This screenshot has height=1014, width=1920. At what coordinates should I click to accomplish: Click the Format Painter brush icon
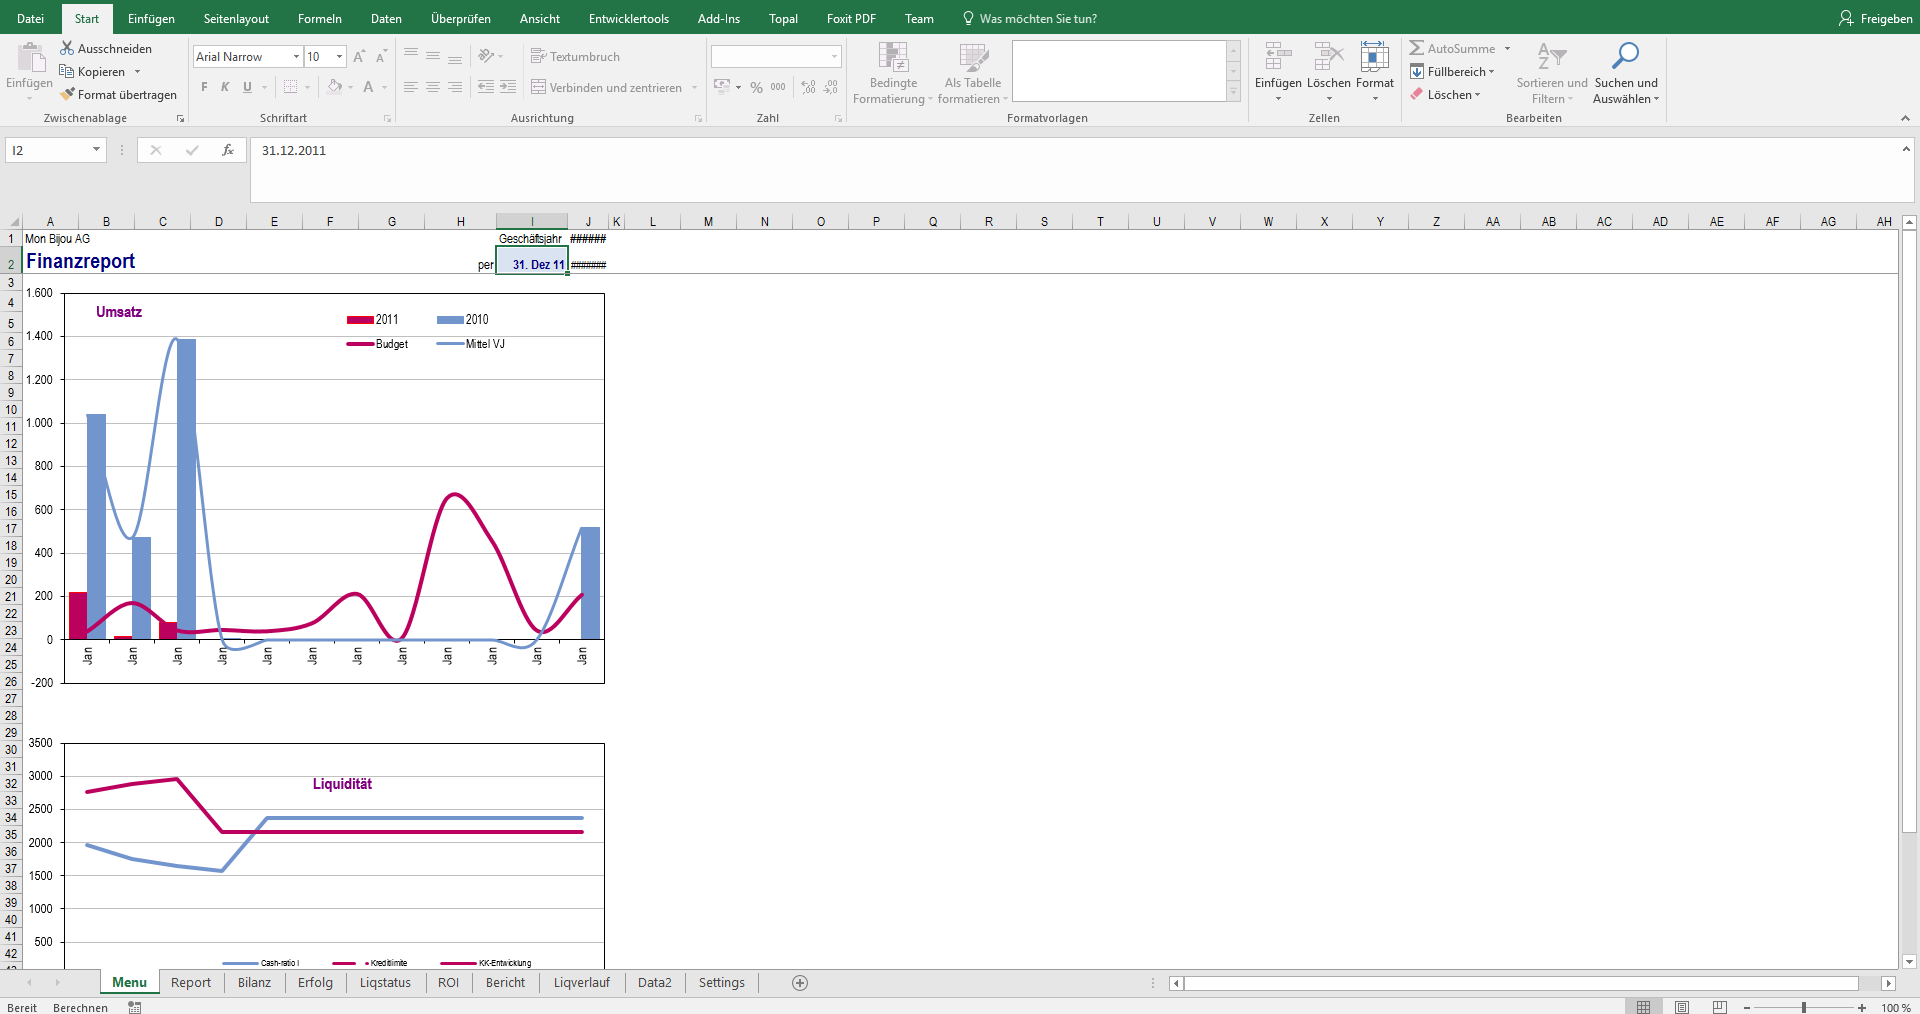click(x=67, y=95)
